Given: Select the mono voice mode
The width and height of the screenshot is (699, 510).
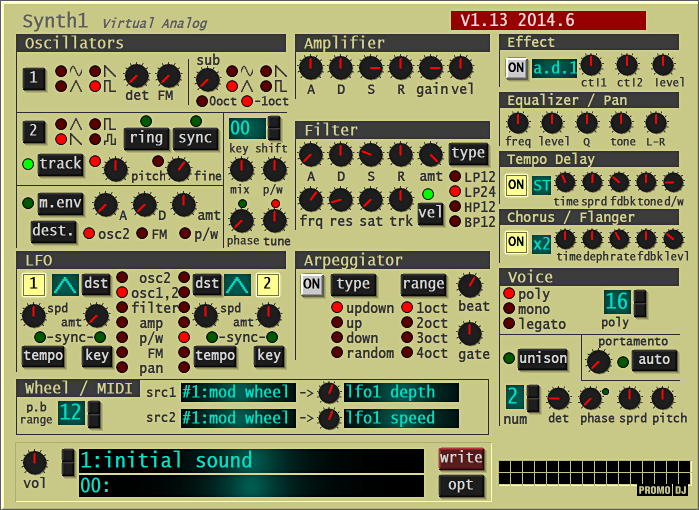Looking at the screenshot, I should (x=510, y=309).
